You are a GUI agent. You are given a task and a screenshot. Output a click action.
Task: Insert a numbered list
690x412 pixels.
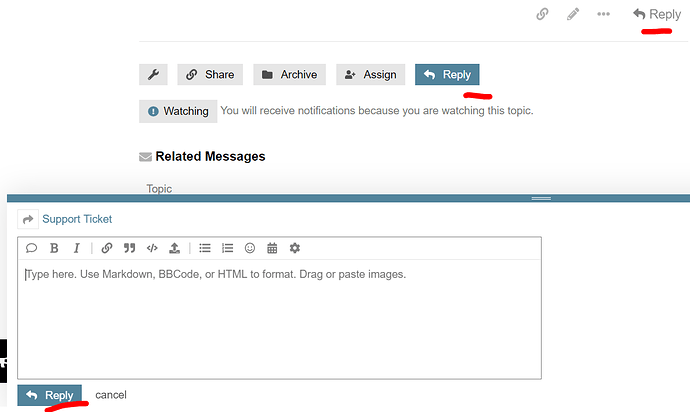pyautogui.click(x=228, y=248)
